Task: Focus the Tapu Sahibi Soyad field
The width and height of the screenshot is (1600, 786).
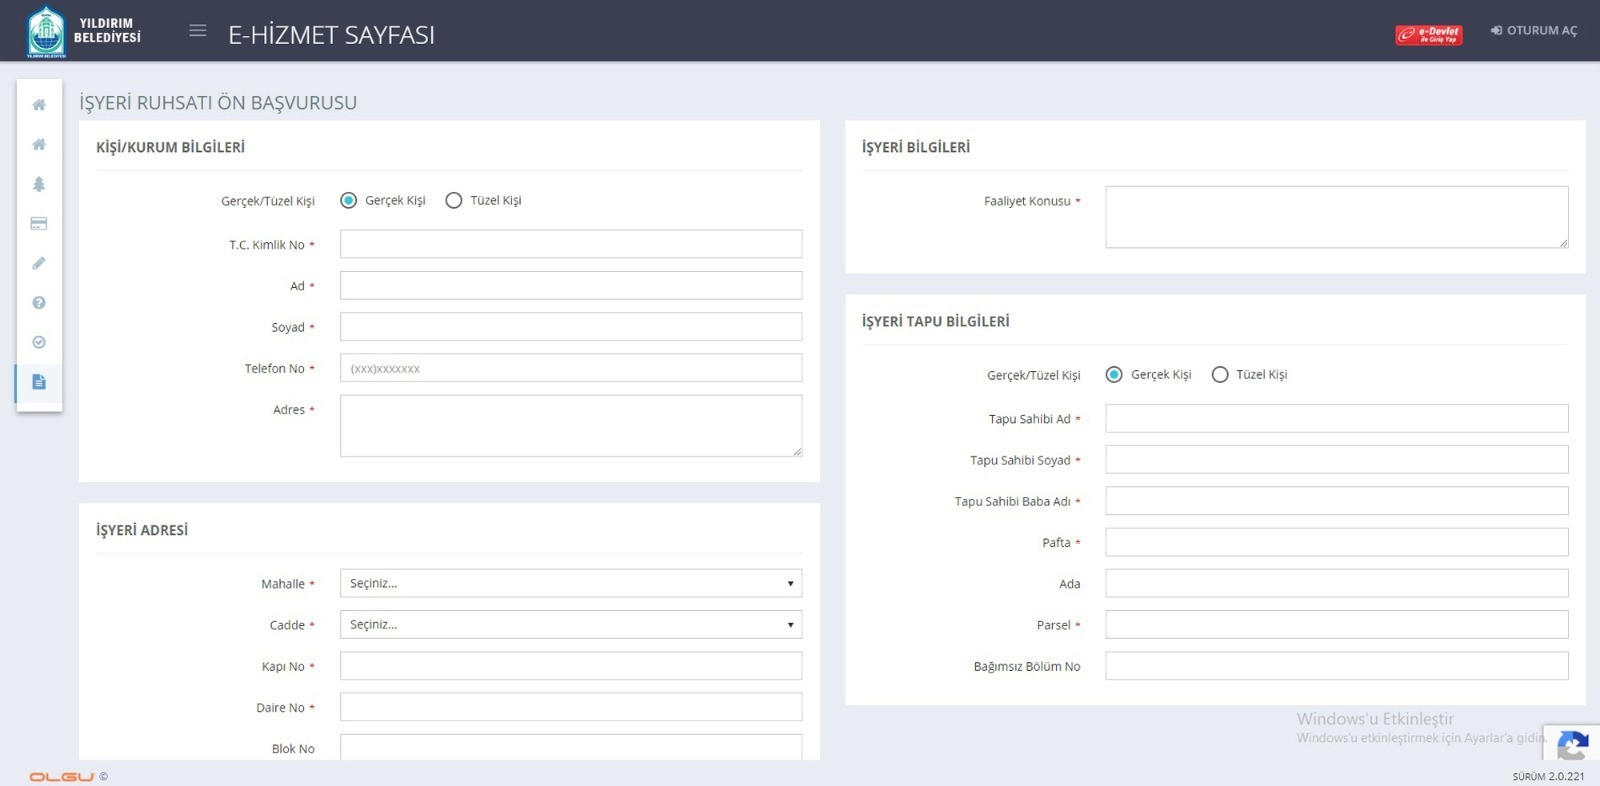Action: pos(1337,459)
